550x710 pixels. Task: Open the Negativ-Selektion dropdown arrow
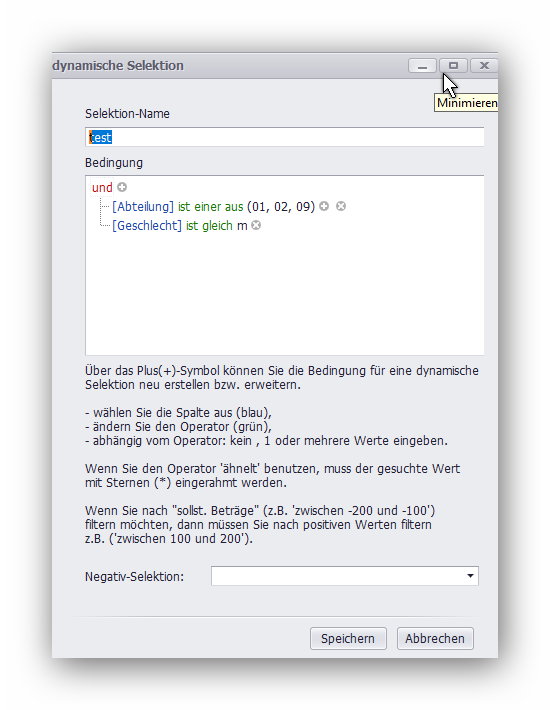470,576
